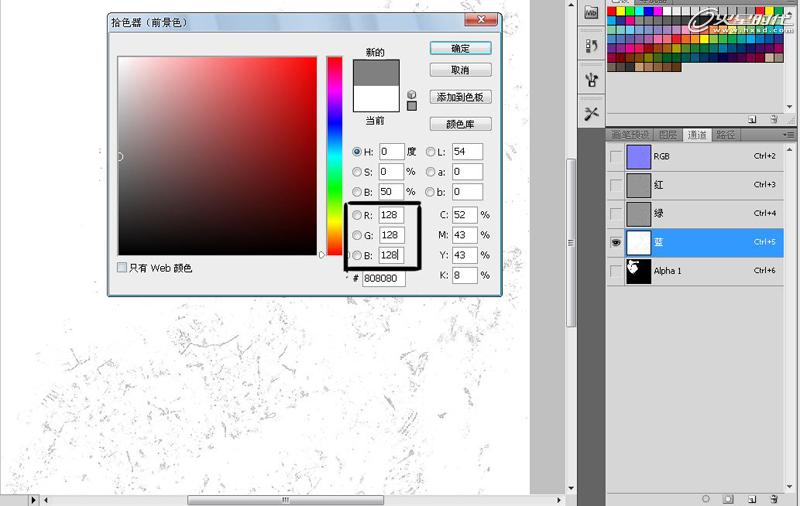The height and width of the screenshot is (506, 800).
Task: Confirm color with 确定 button
Action: pyautogui.click(x=461, y=48)
